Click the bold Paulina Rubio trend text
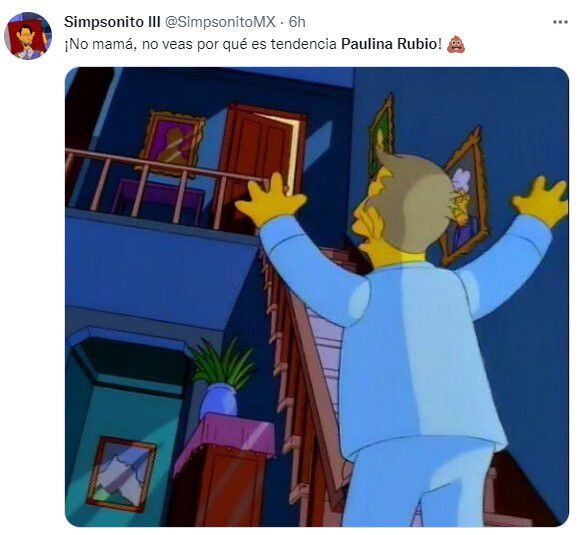The image size is (586, 535). [389, 44]
